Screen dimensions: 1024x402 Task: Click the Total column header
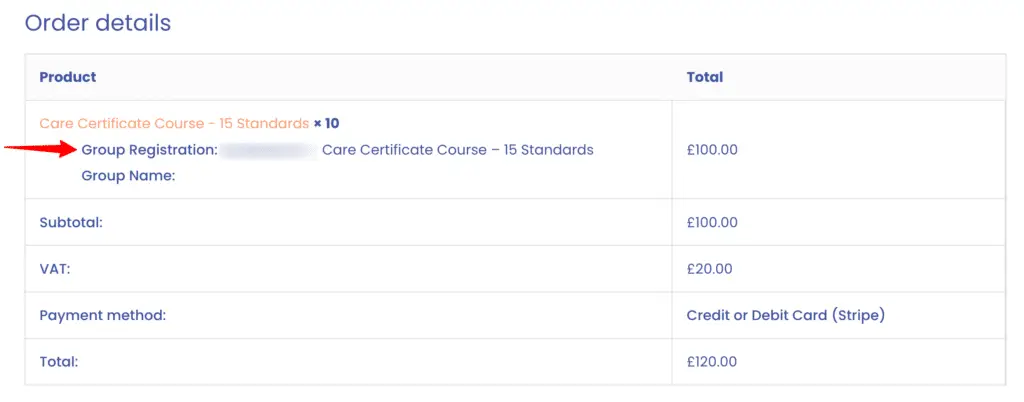click(x=705, y=77)
